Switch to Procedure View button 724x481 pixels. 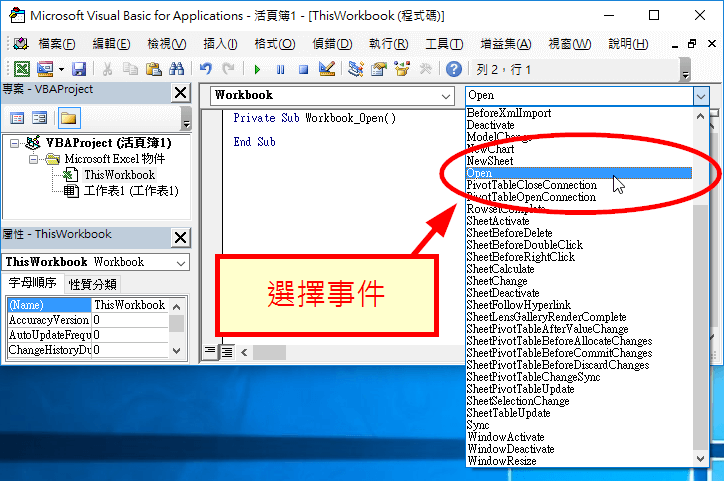[x=211, y=351]
